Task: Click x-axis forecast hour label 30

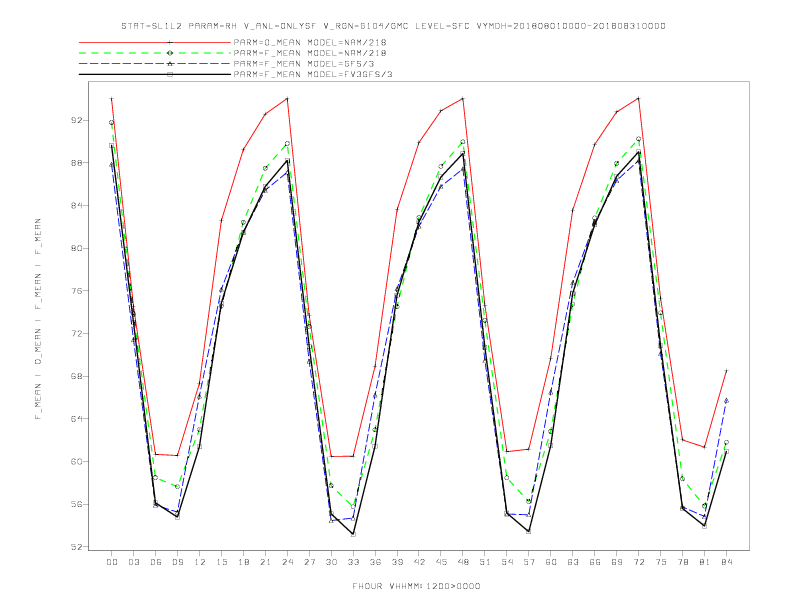Action: pyautogui.click(x=331, y=562)
